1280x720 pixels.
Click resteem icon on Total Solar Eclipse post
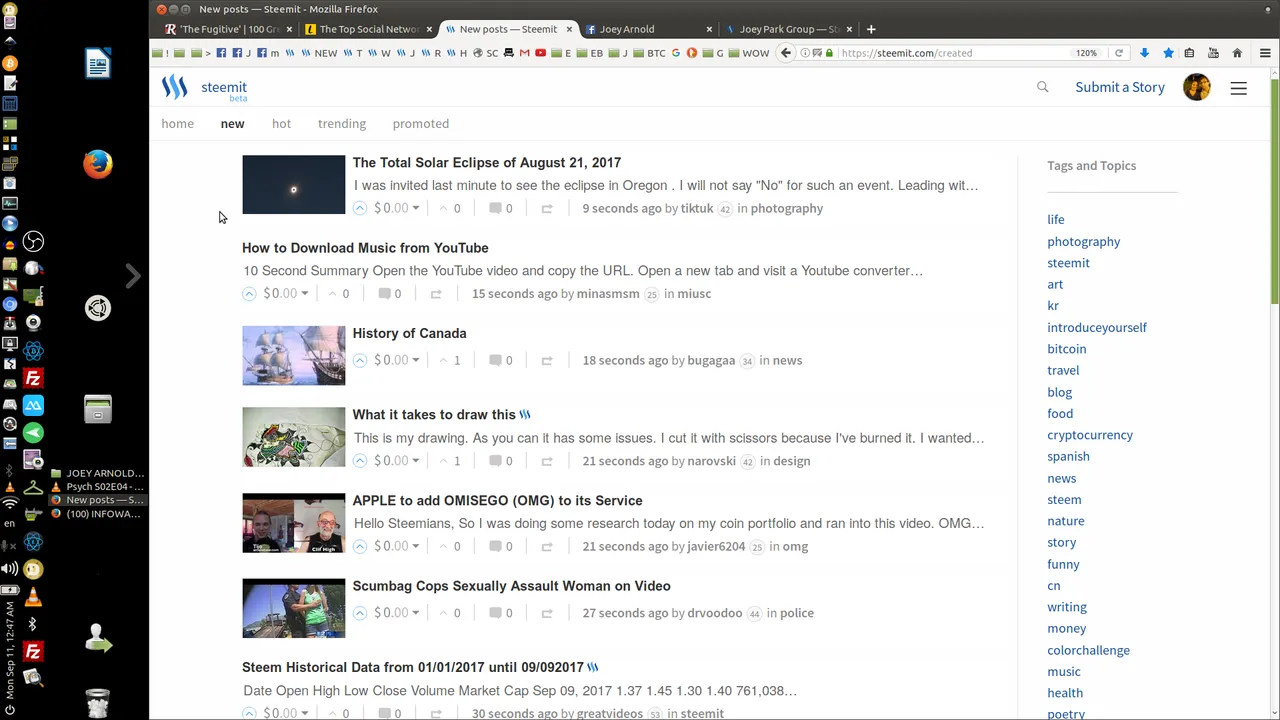click(x=547, y=209)
